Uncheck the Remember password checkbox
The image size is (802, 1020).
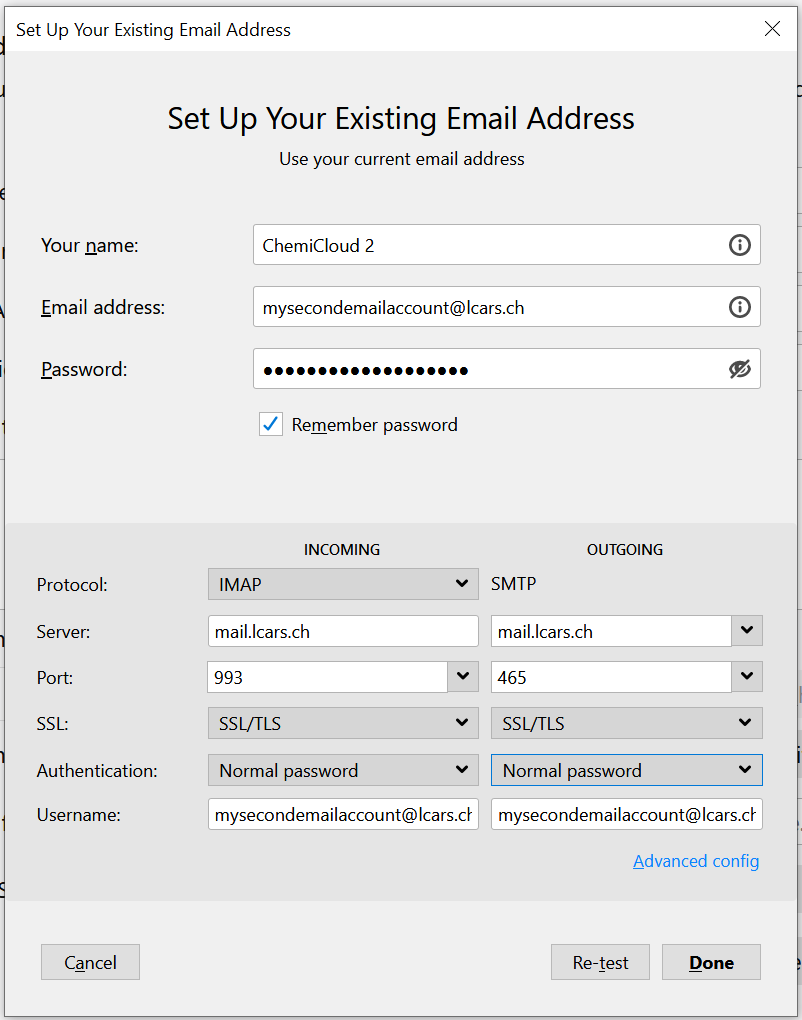[x=271, y=425]
